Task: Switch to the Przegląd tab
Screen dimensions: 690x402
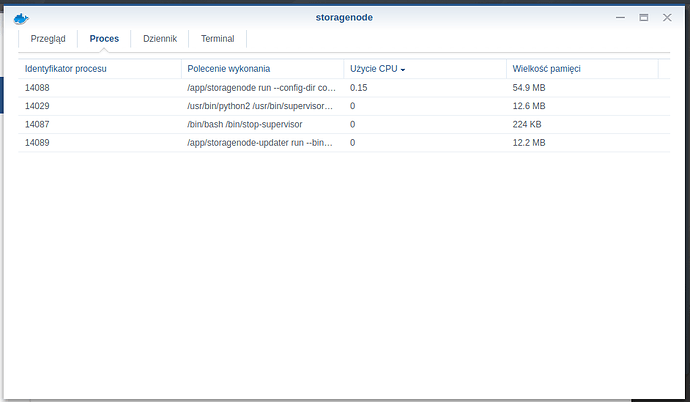Action: click(x=48, y=39)
